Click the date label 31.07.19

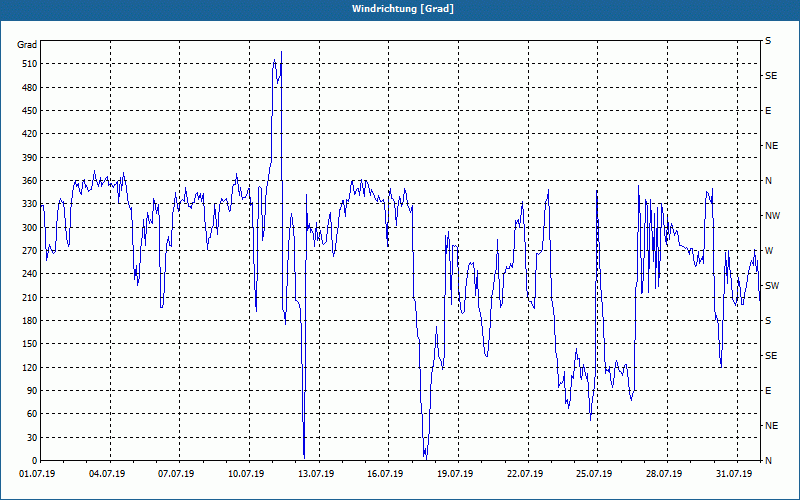pos(734,474)
